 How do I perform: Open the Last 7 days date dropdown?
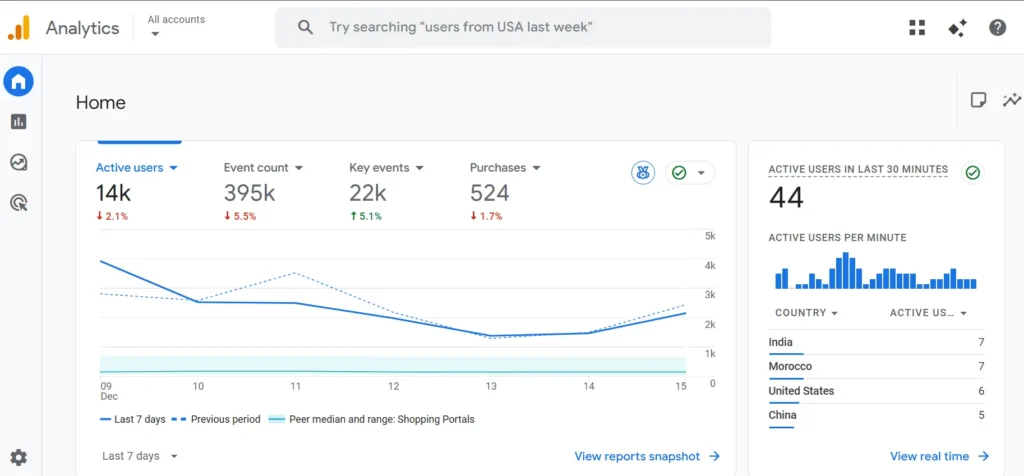pos(139,456)
